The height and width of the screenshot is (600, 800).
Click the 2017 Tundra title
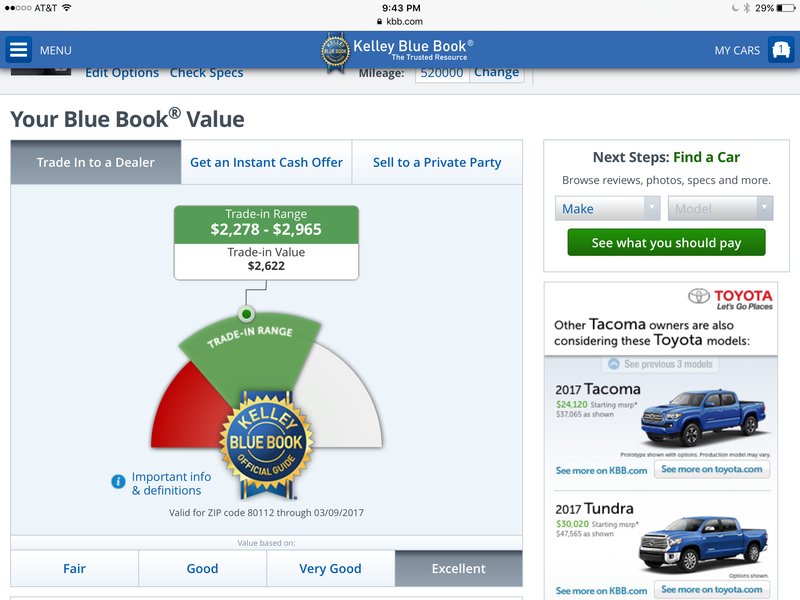(x=594, y=509)
